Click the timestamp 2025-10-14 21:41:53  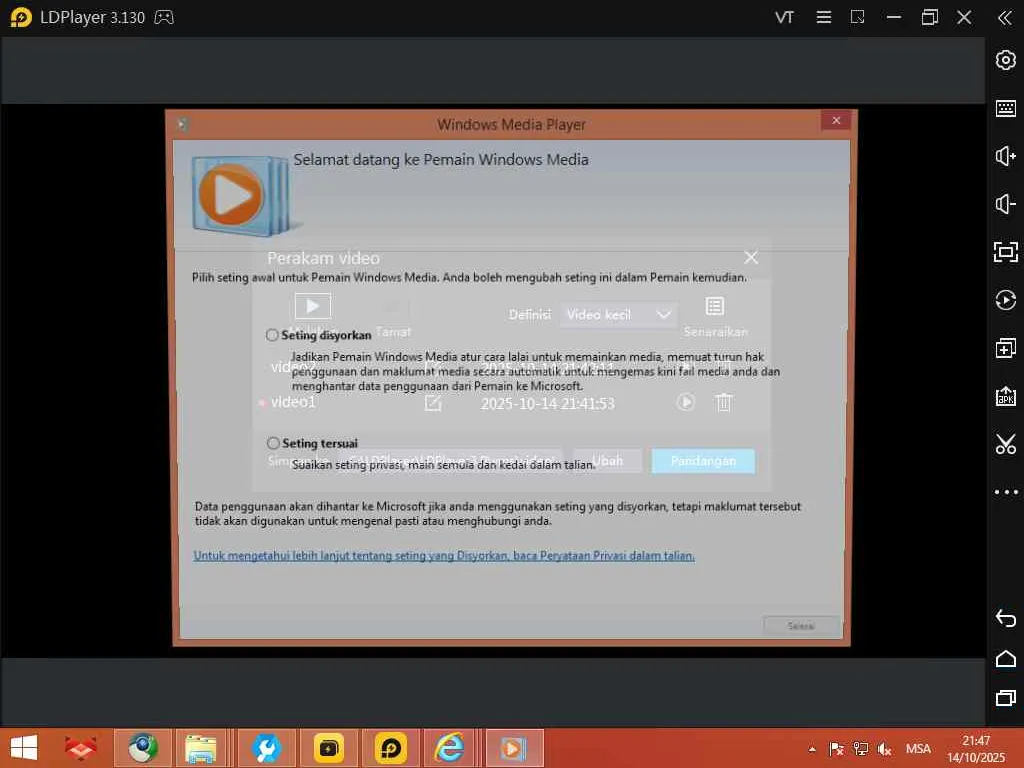tap(547, 404)
